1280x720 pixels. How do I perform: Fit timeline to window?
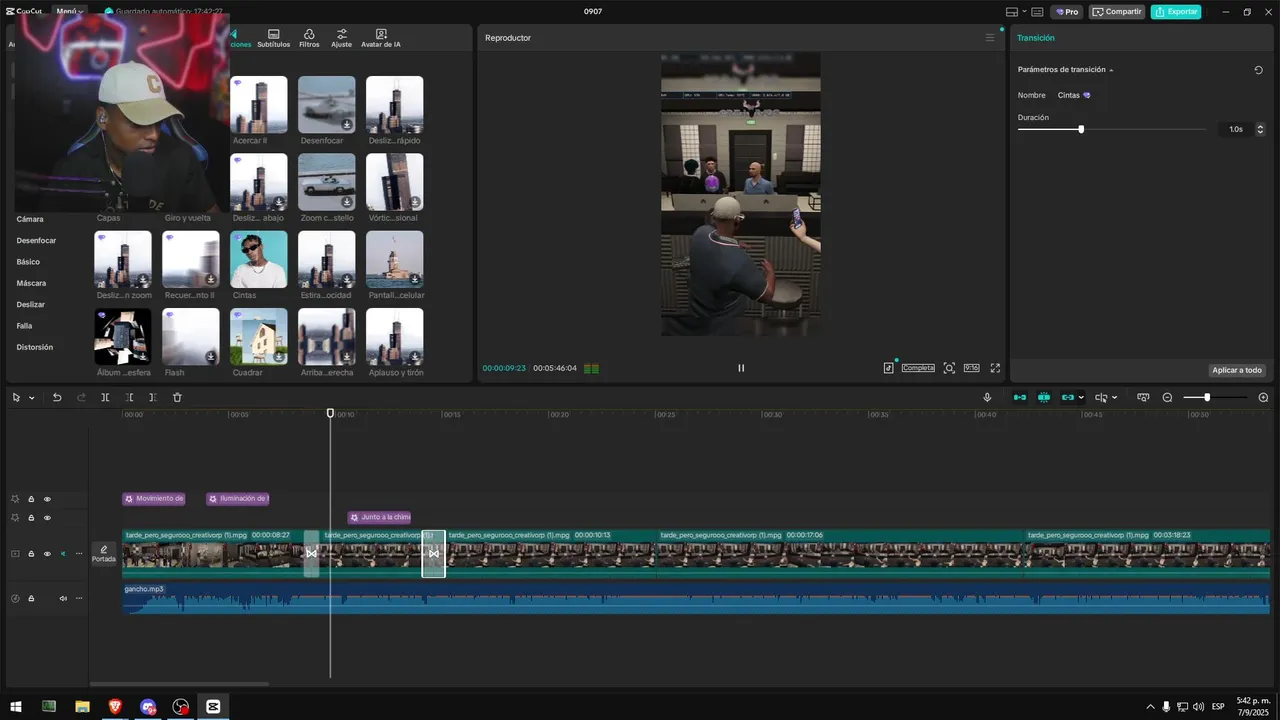(1143, 398)
